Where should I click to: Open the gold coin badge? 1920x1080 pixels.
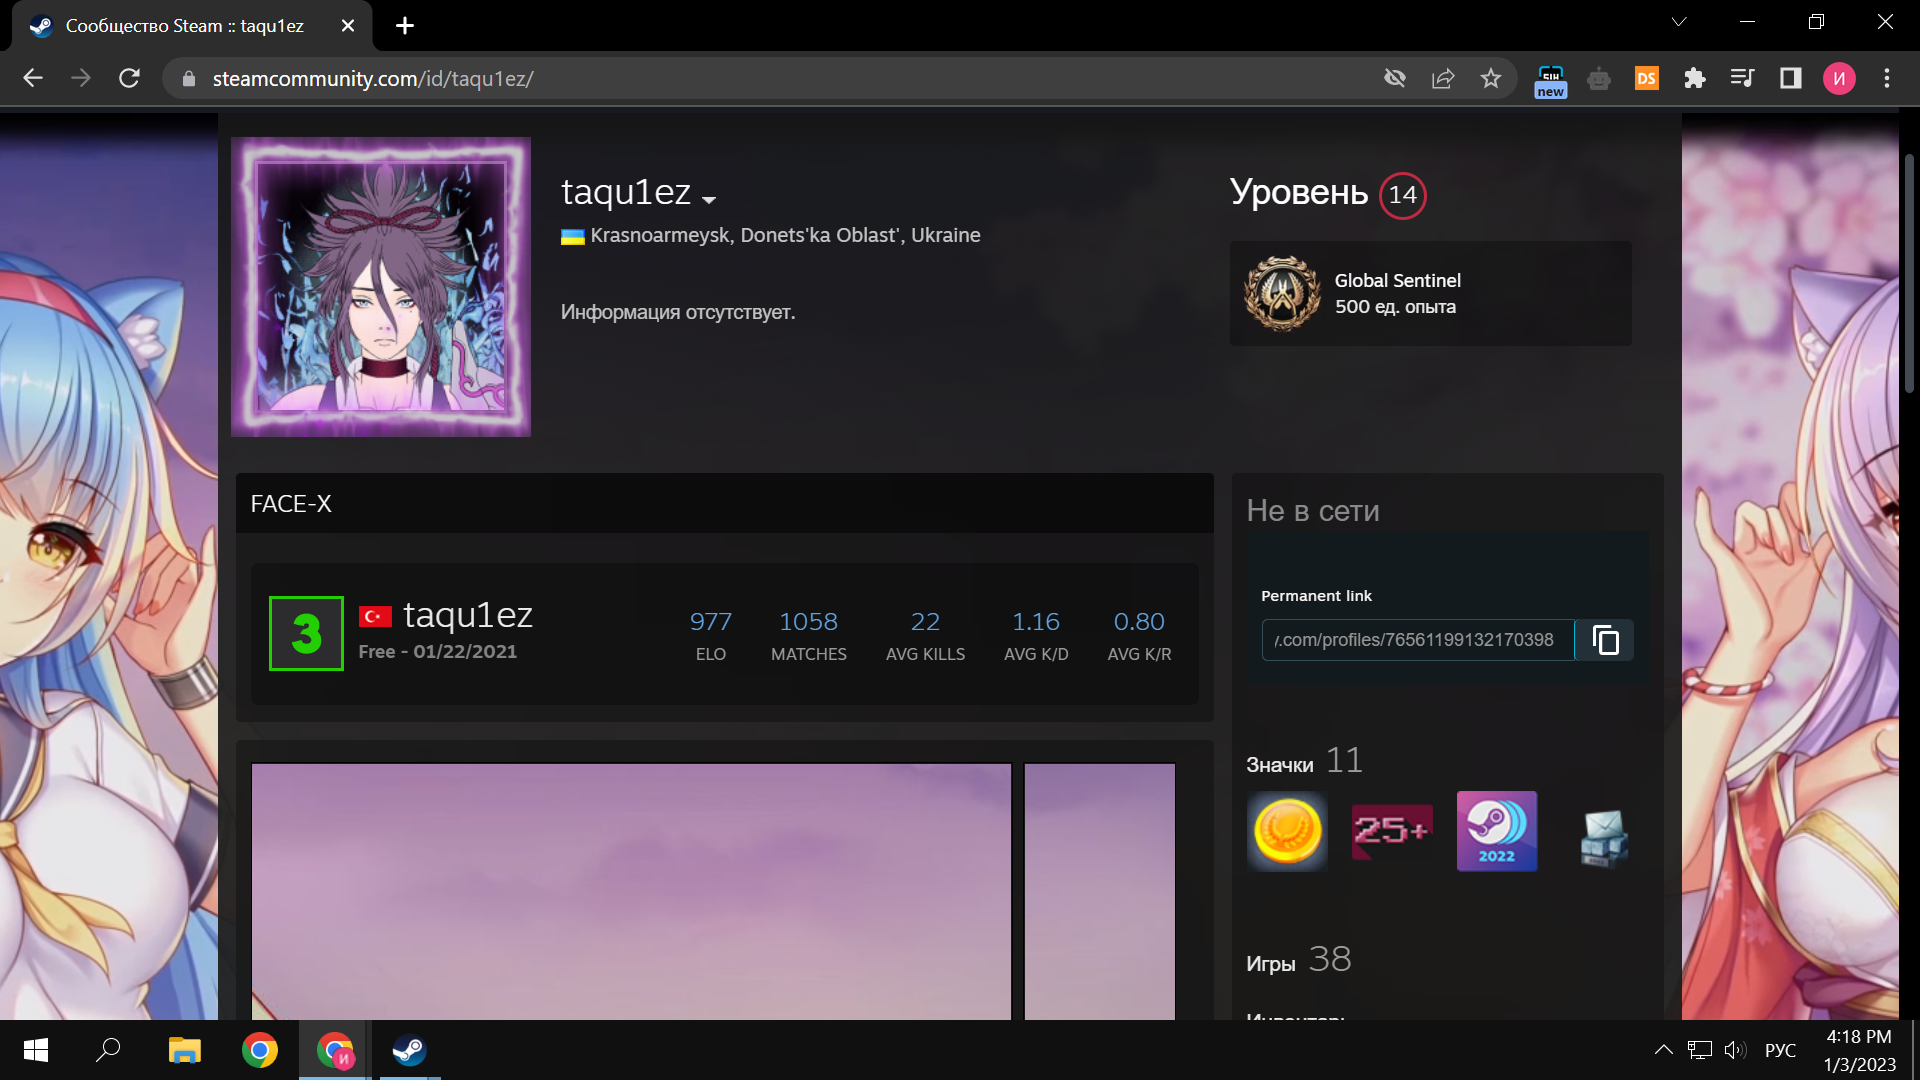click(1287, 831)
